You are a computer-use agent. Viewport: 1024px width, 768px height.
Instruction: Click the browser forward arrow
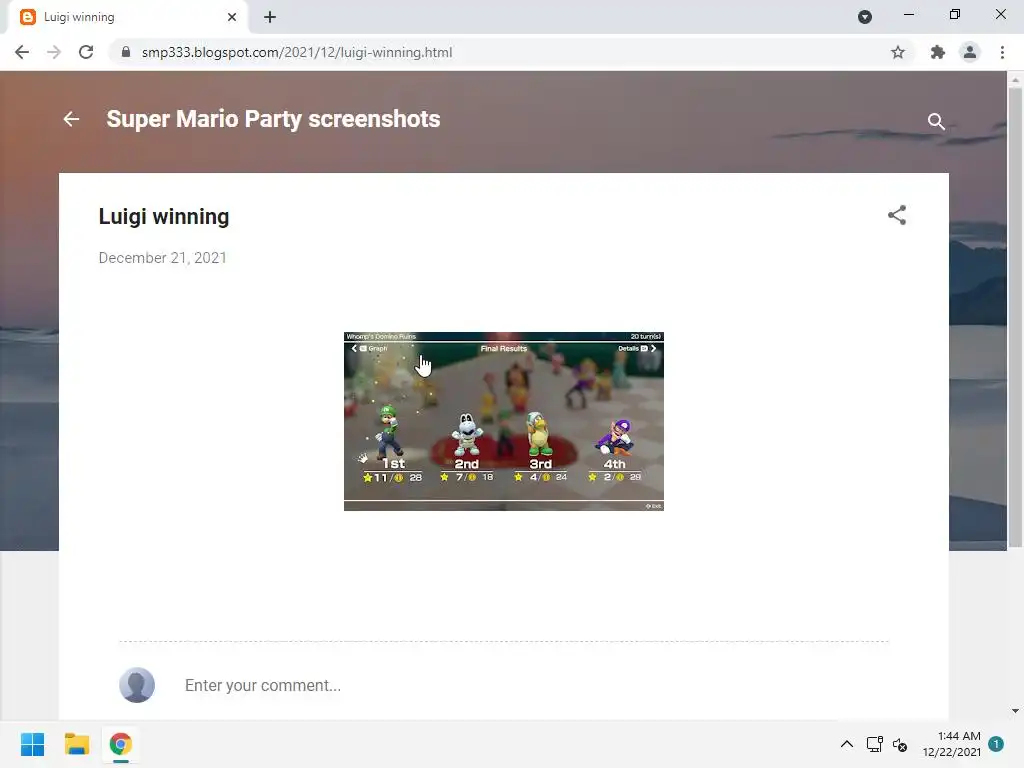54,52
